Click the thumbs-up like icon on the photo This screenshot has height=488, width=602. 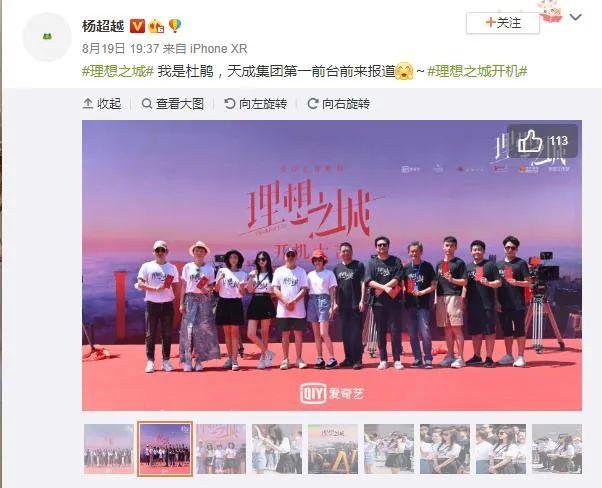[x=530, y=141]
